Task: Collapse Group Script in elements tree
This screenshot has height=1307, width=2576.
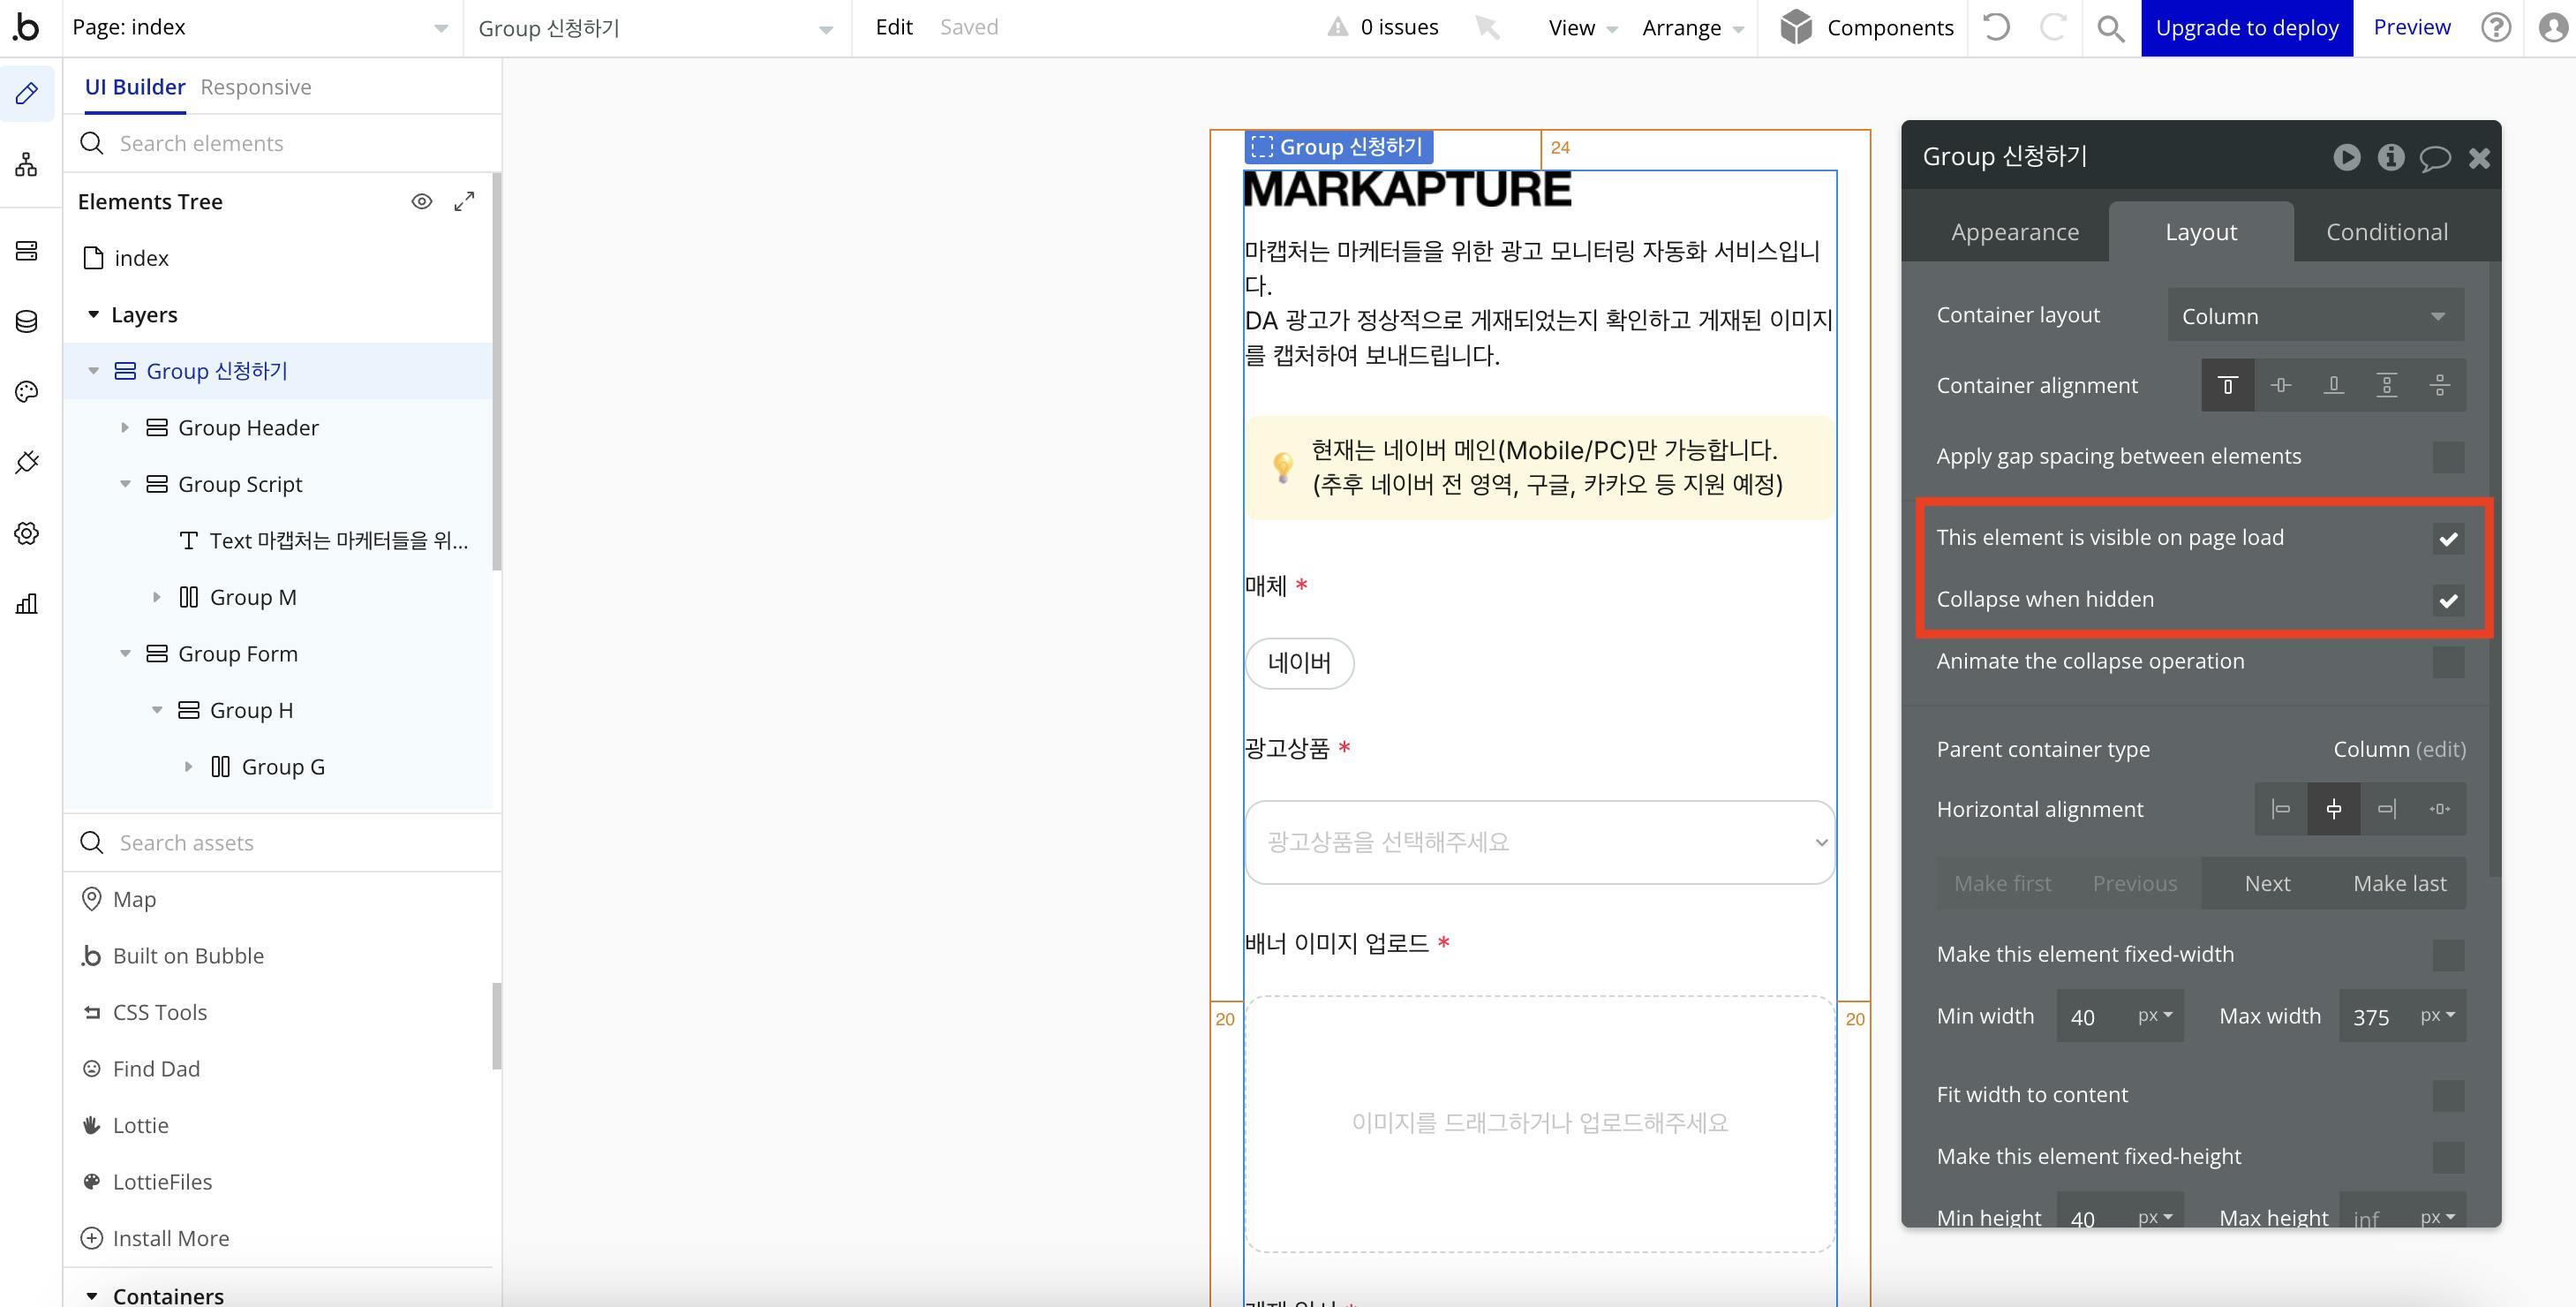Action: pos(125,484)
